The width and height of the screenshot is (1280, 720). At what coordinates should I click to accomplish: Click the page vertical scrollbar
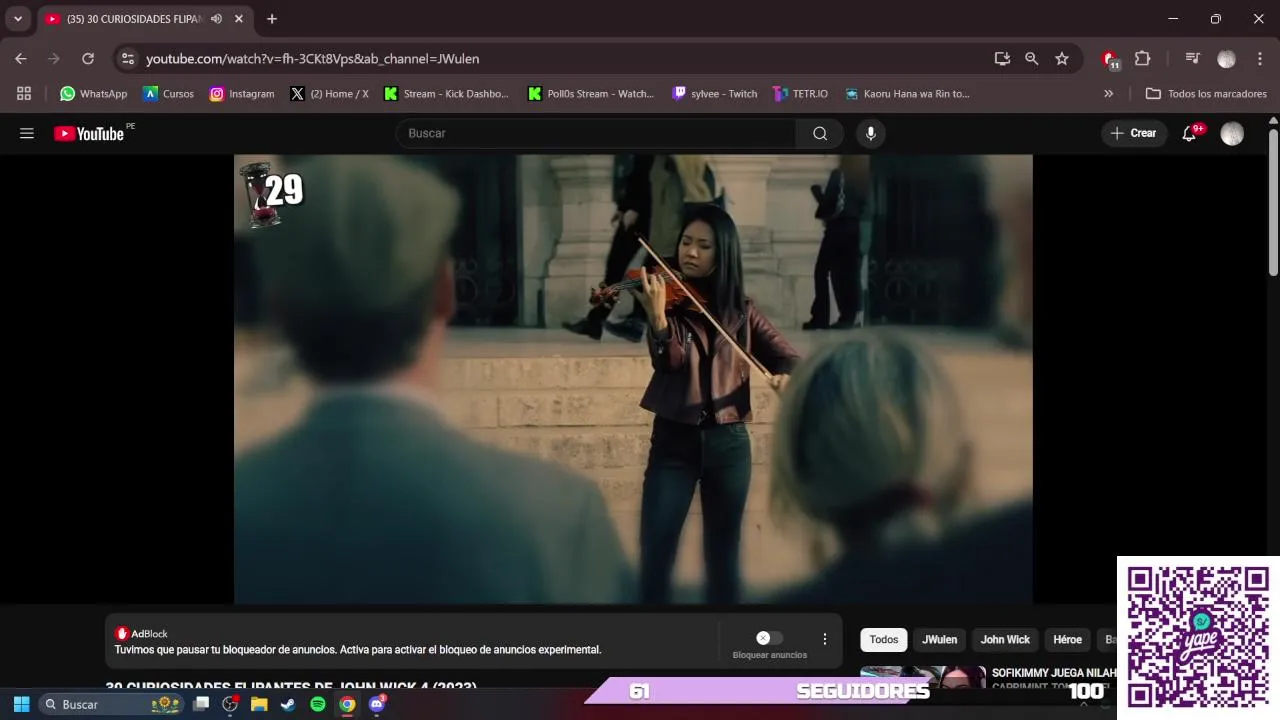[x=1273, y=200]
